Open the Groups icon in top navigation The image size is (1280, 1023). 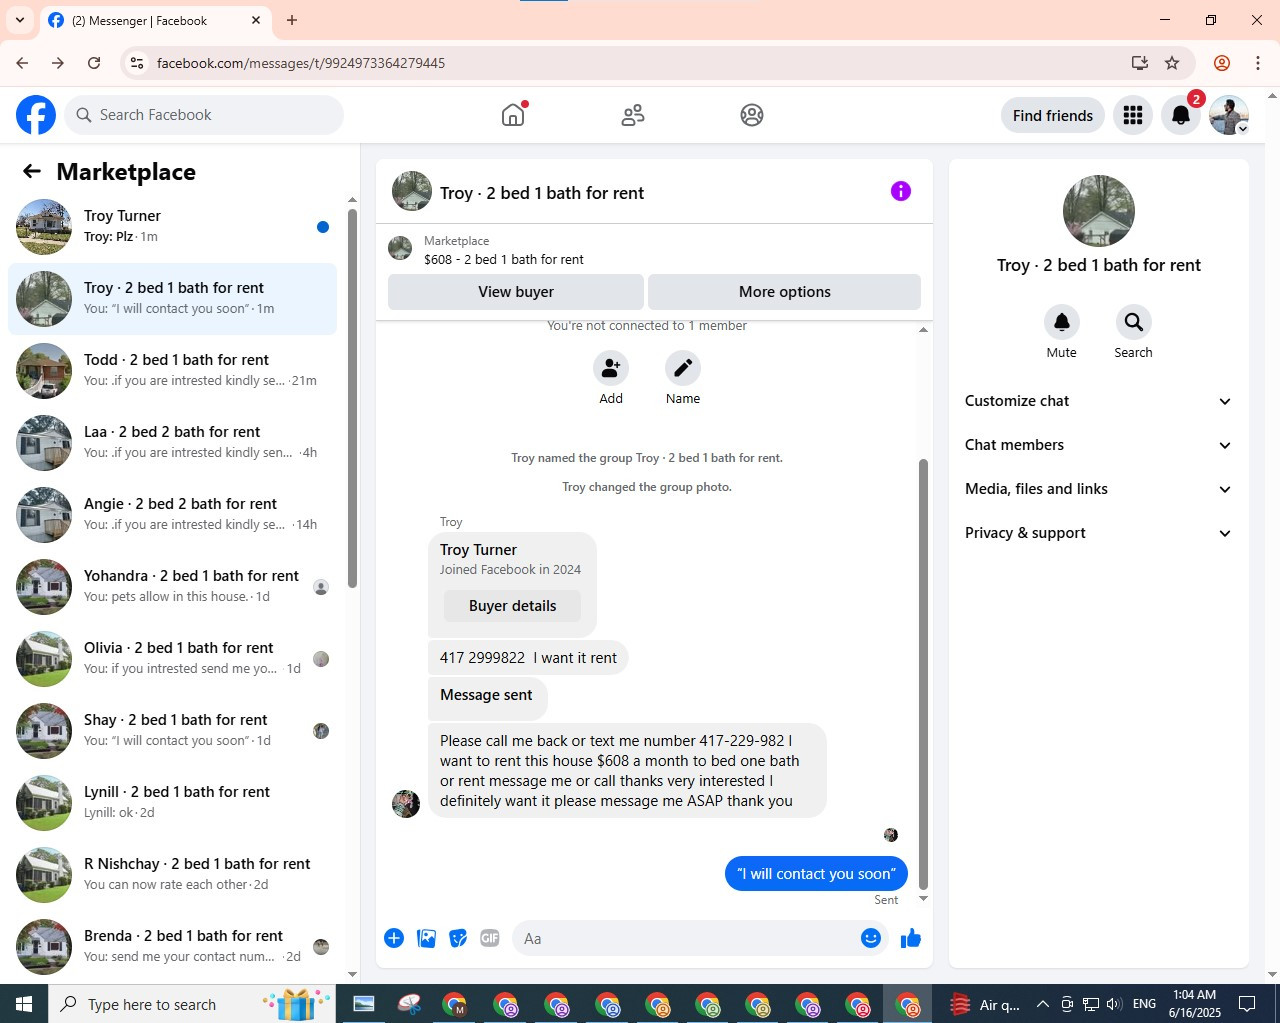752,115
